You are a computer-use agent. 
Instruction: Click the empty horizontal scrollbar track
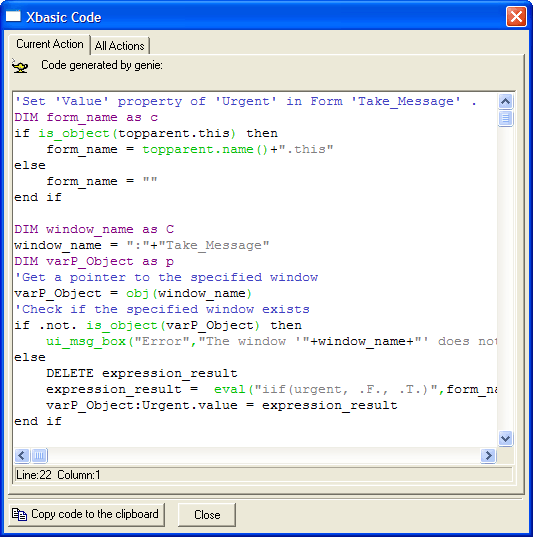[x=264, y=456]
